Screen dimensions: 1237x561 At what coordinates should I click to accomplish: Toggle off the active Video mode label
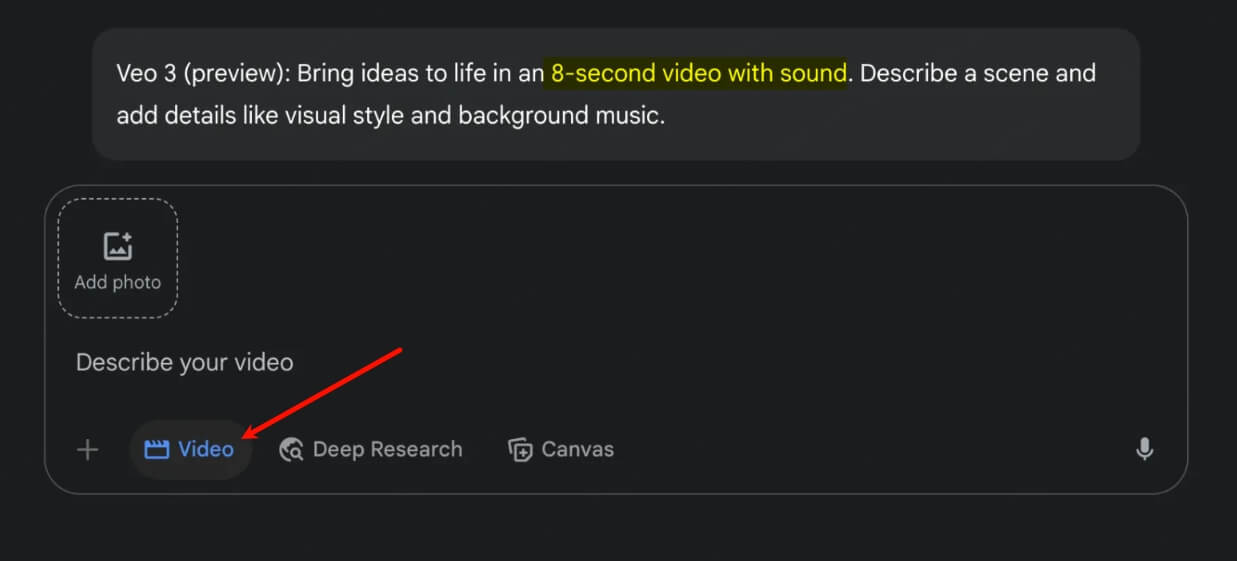(206, 450)
